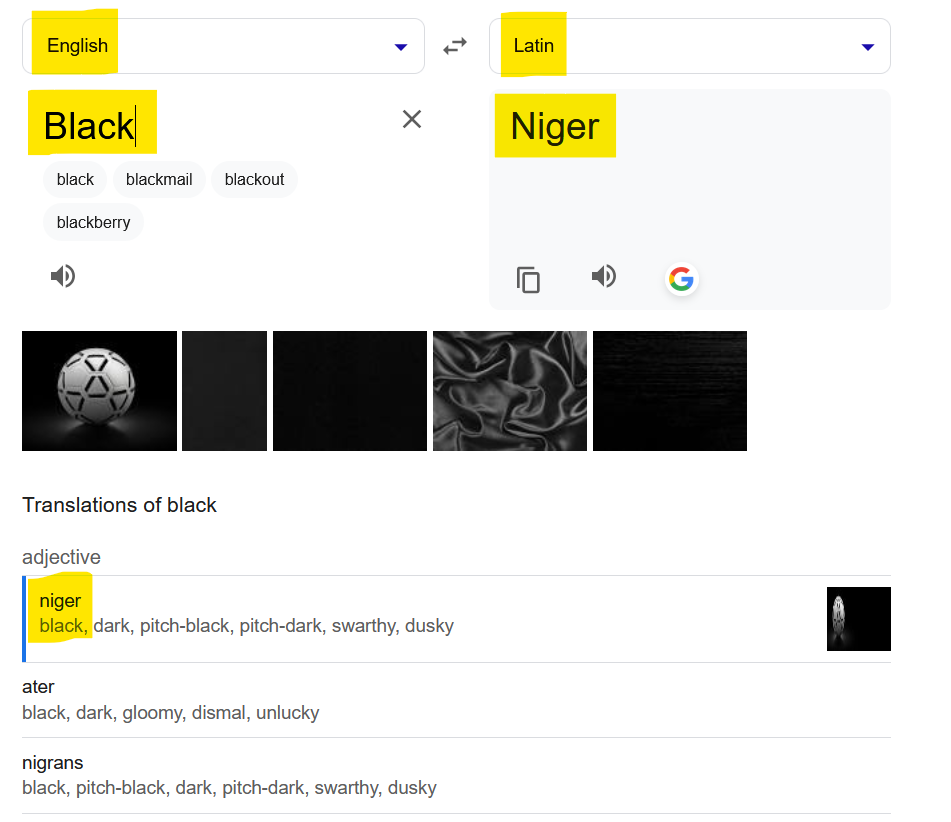Choose the 'blackberry' suggestion chip

[x=93, y=223]
